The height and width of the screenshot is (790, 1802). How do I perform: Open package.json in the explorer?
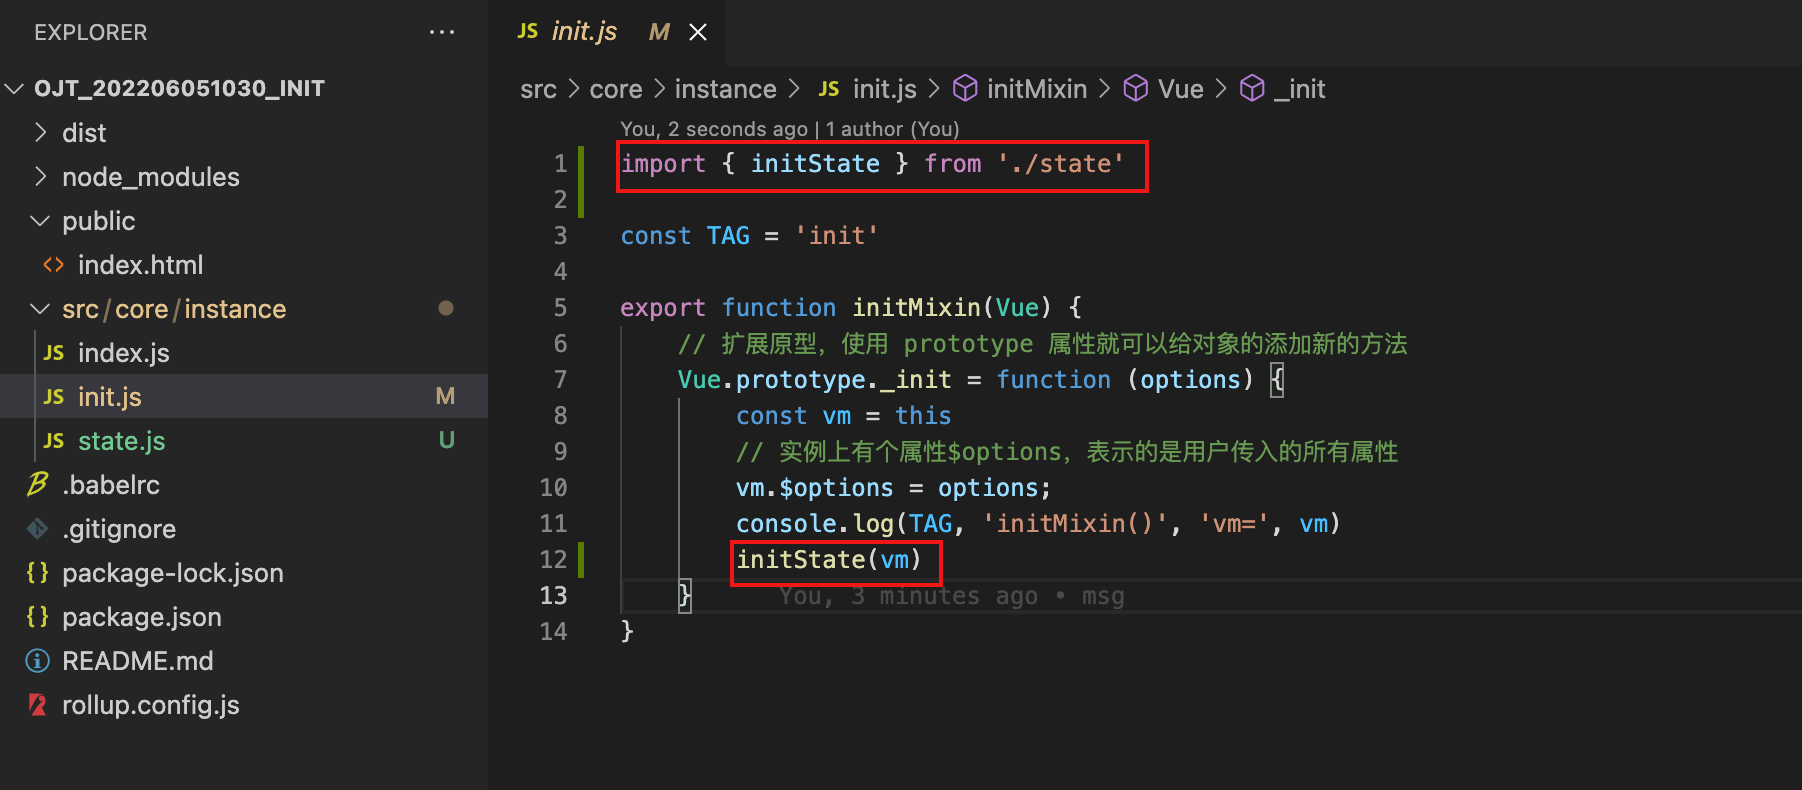tap(244, 616)
